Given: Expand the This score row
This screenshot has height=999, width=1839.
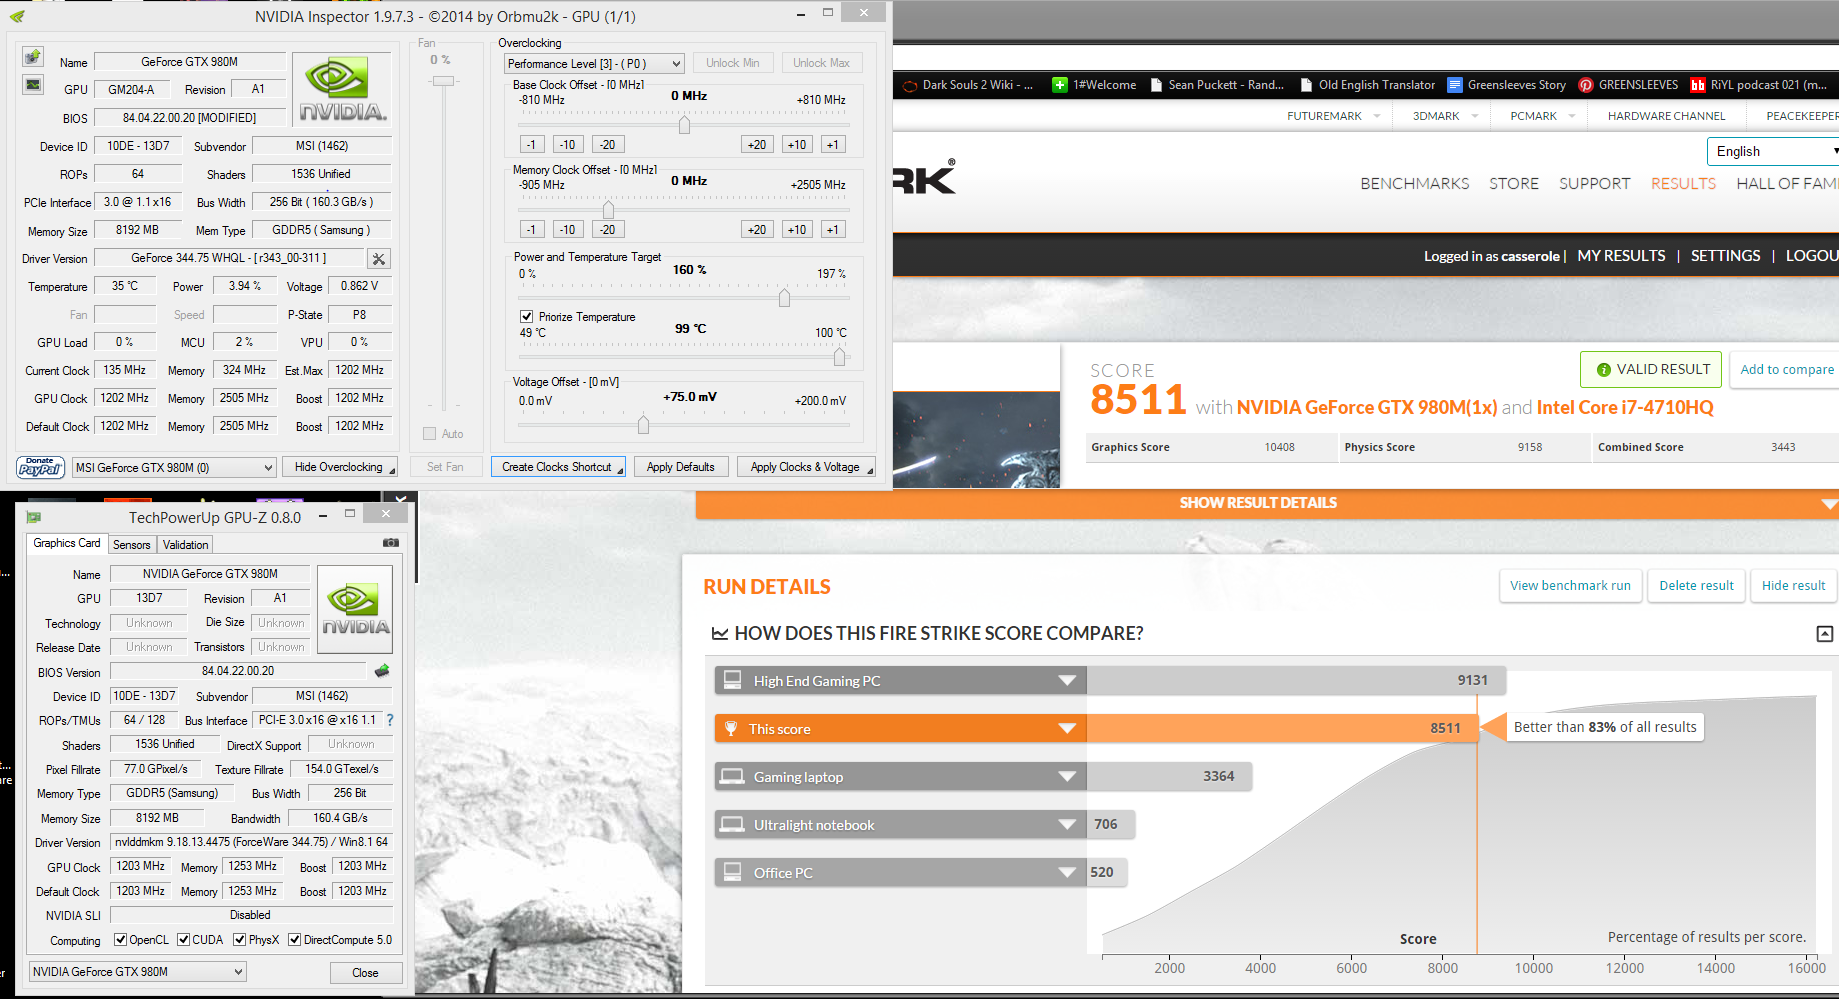Looking at the screenshot, I should point(1068,728).
